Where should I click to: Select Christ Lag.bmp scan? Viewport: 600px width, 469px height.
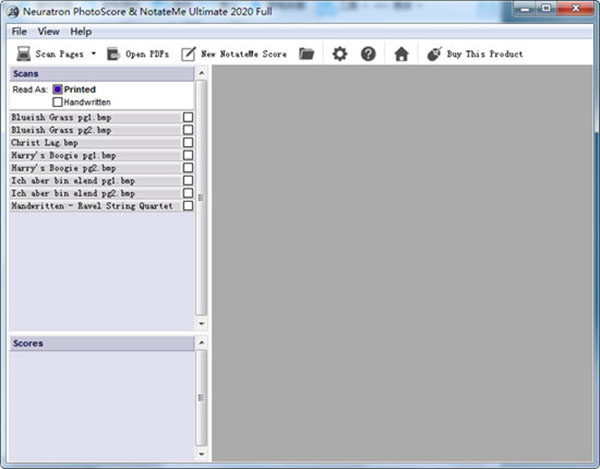(x=95, y=142)
